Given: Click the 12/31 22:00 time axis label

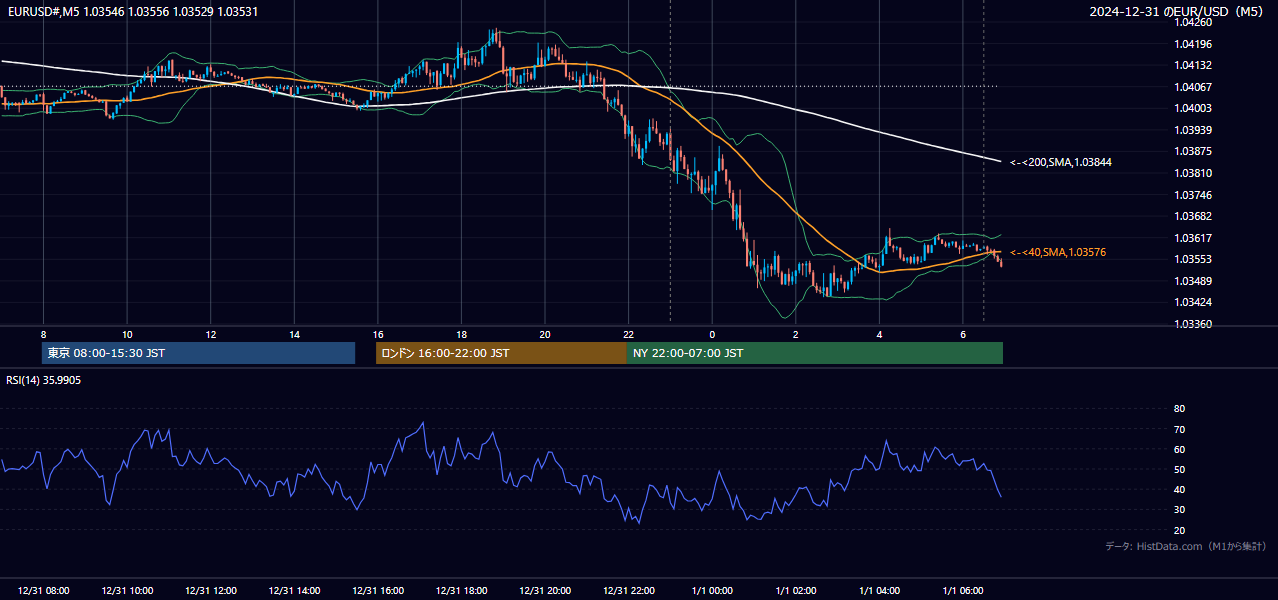Looking at the screenshot, I should coord(629,591).
